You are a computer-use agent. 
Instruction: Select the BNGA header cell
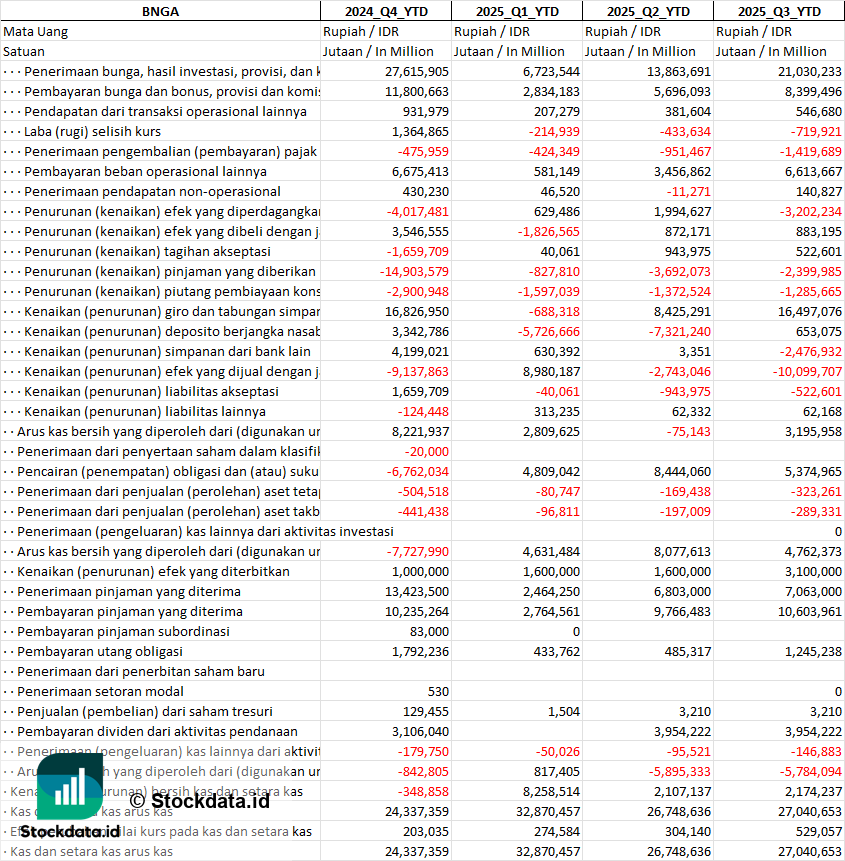(x=160, y=12)
